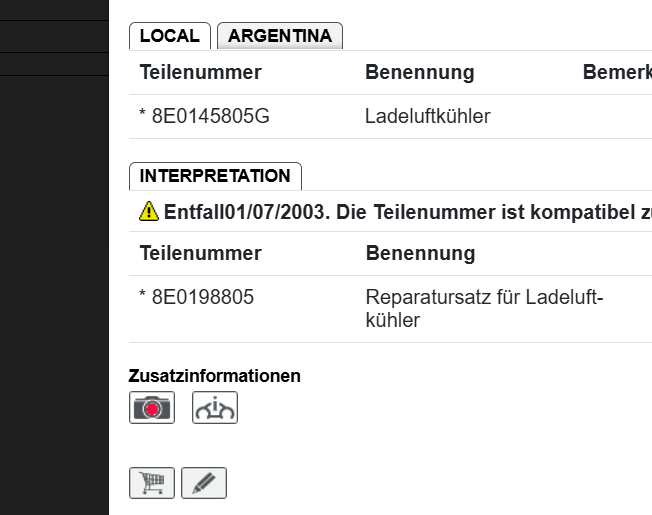Select the INTERPRETATION tab
Viewport: 652px width, 515px height.
click(215, 176)
